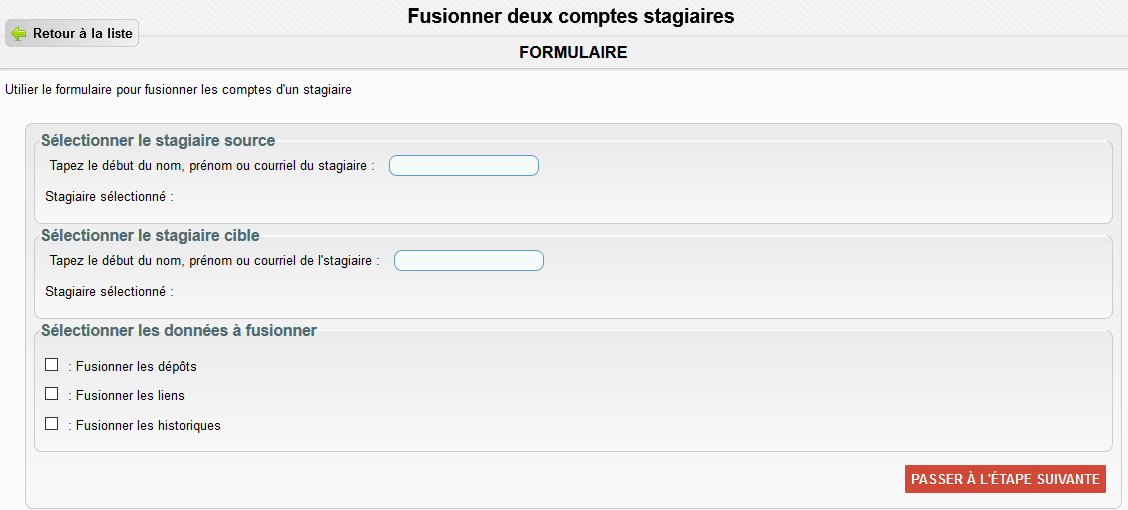Tick the 'Fusionner les liens' checkbox

pyautogui.click(x=52, y=394)
